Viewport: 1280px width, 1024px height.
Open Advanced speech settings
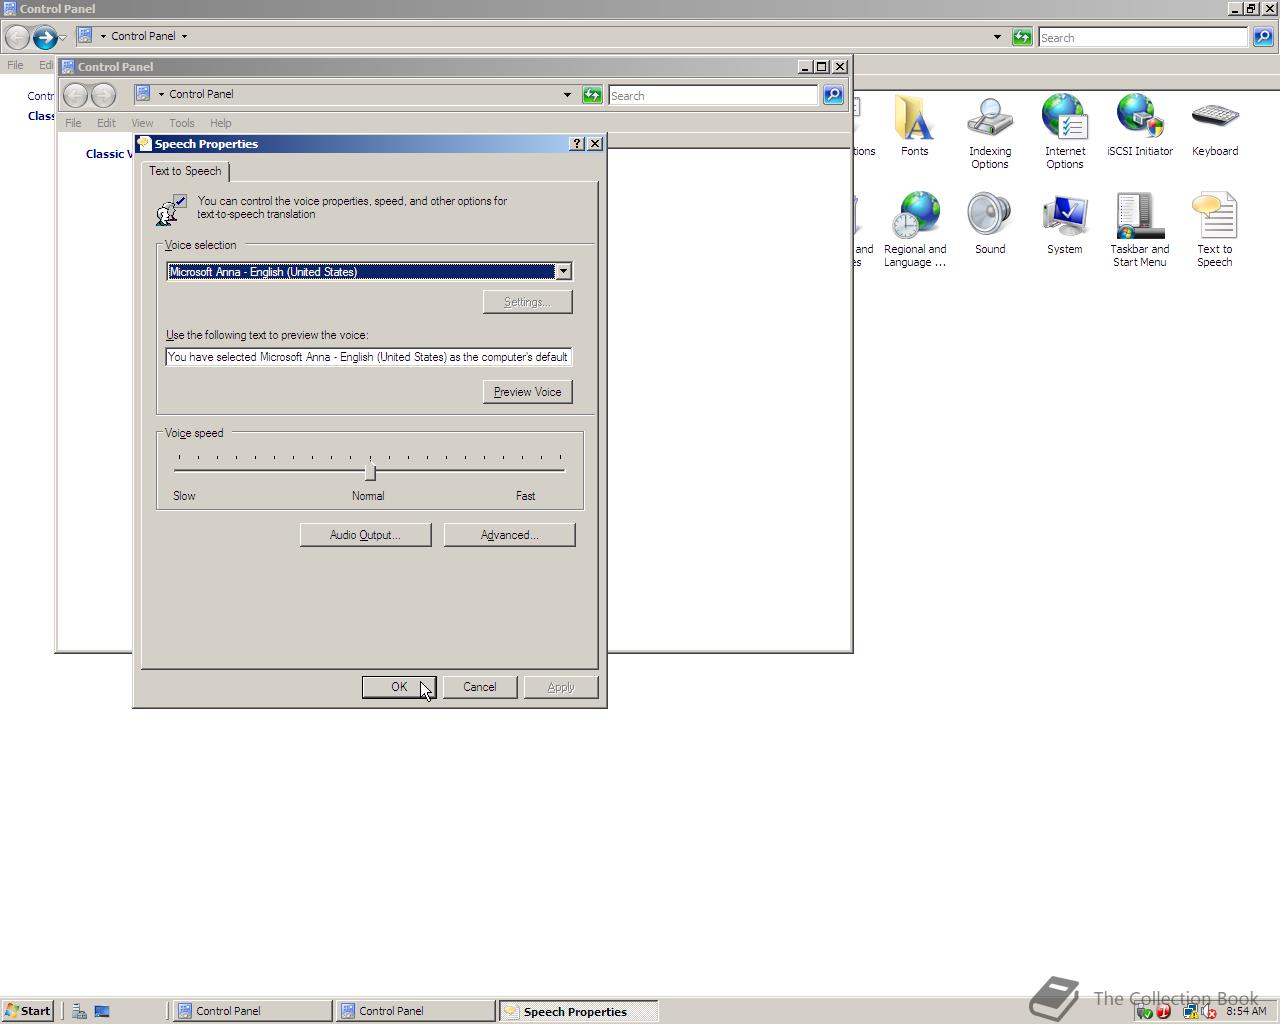(509, 535)
